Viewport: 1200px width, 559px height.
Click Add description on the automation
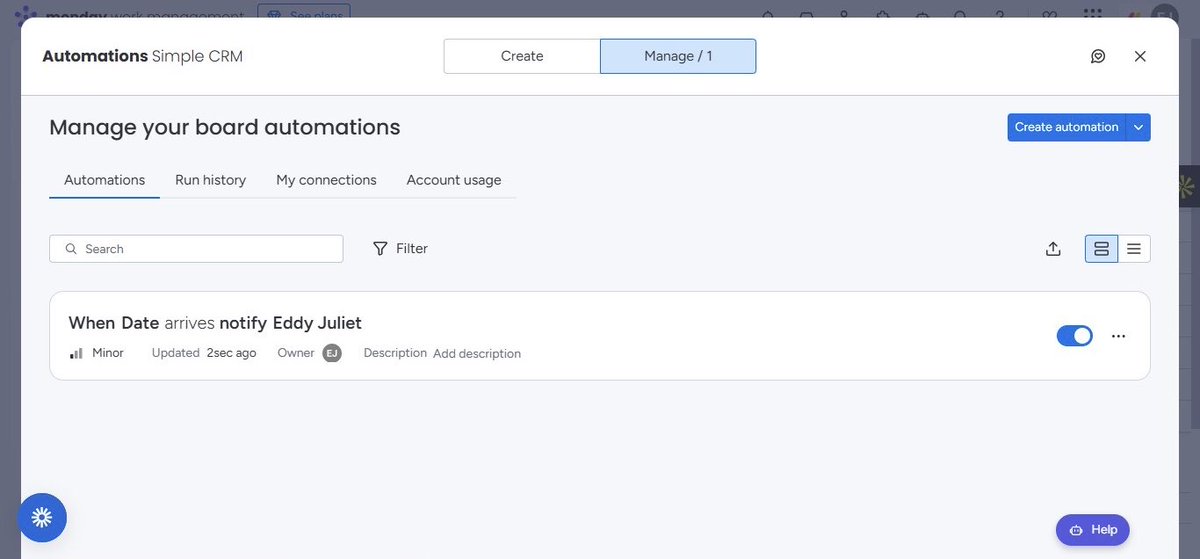477,354
